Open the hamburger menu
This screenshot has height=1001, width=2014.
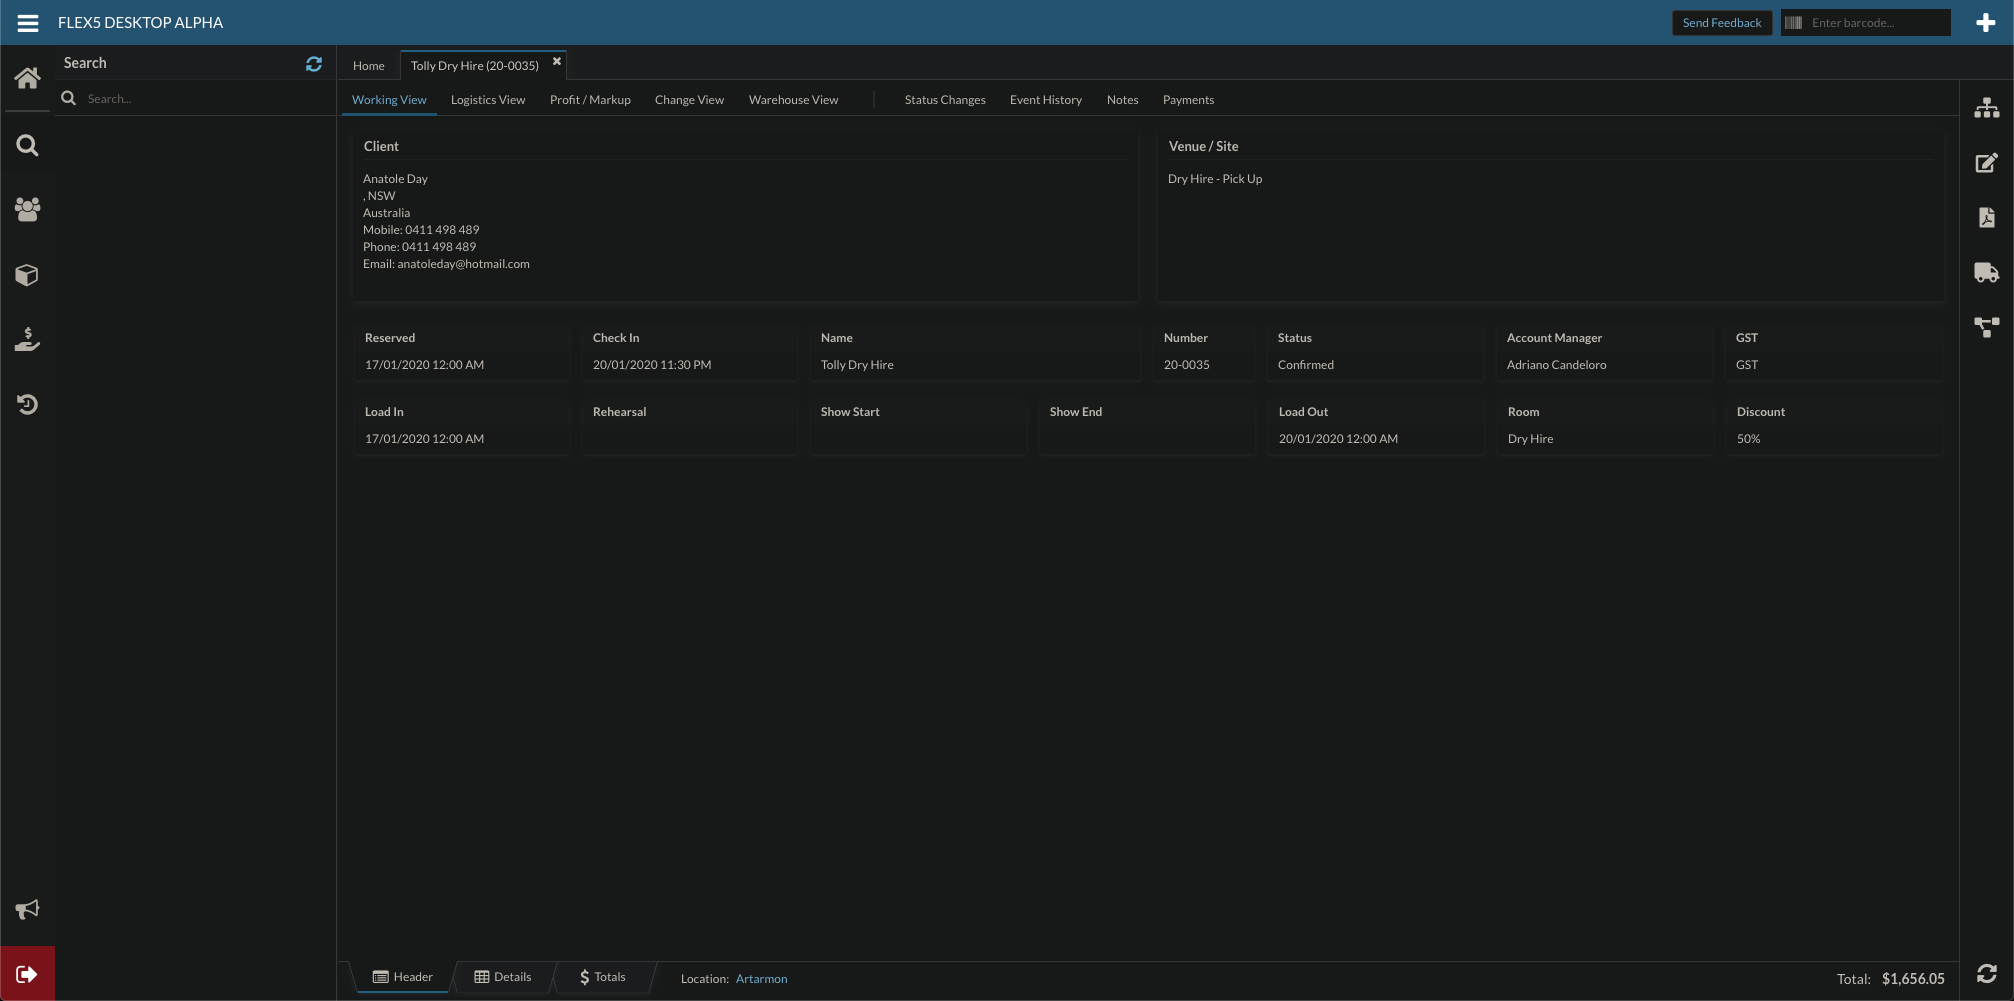(28, 23)
